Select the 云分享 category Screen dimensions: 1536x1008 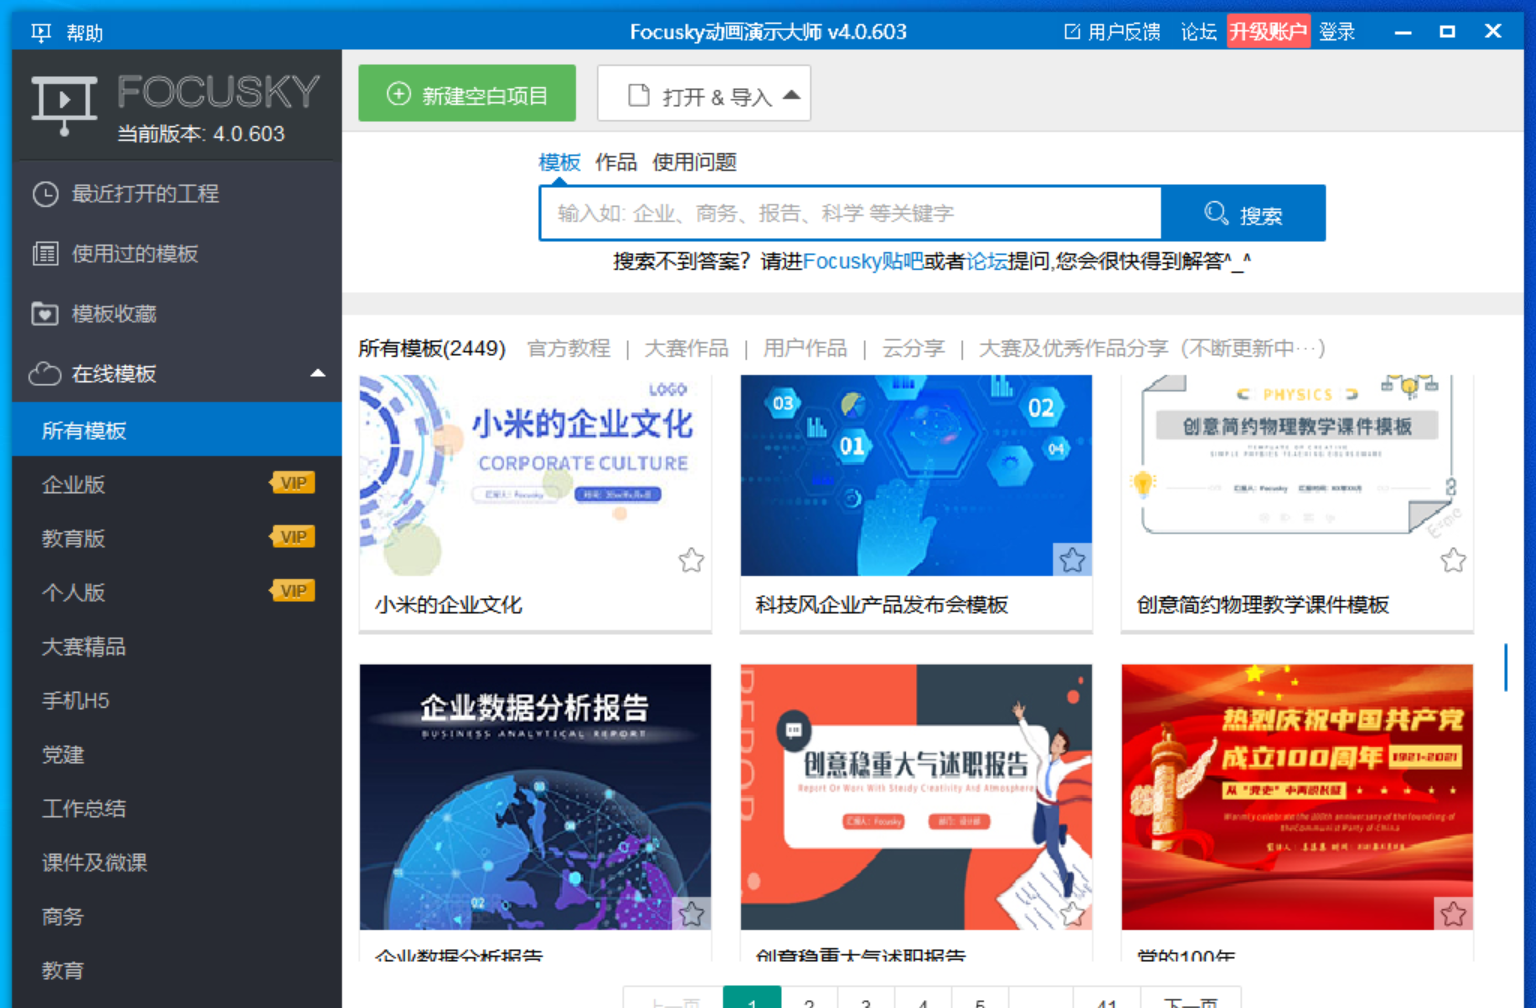click(x=913, y=348)
